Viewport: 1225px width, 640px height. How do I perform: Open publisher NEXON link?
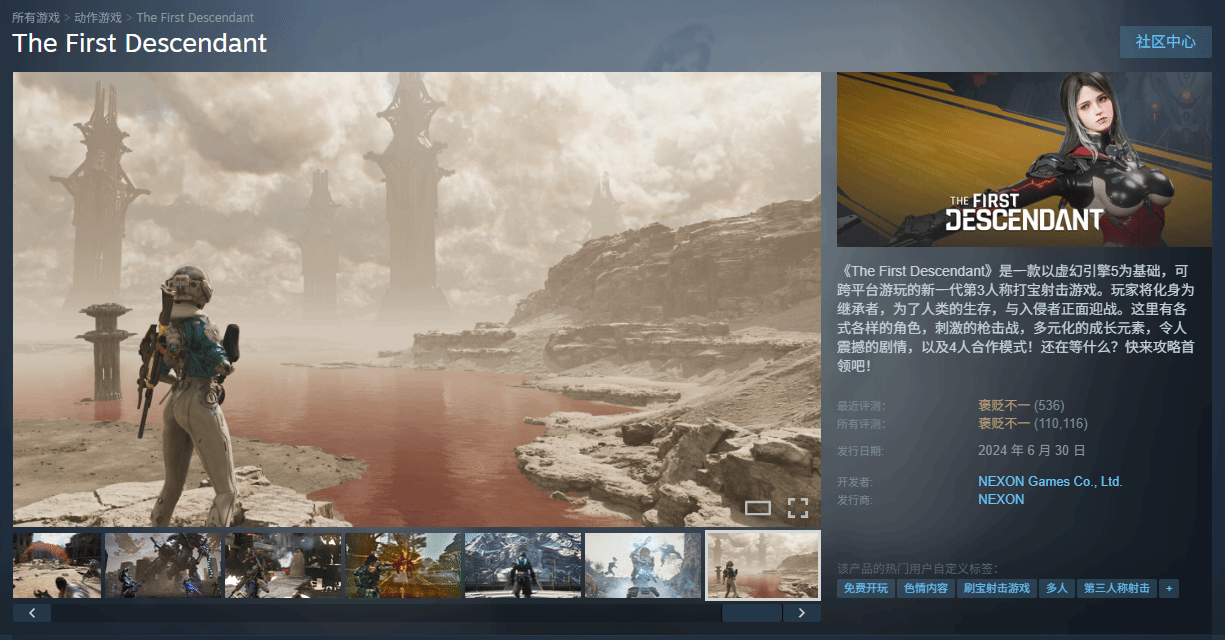1001,499
